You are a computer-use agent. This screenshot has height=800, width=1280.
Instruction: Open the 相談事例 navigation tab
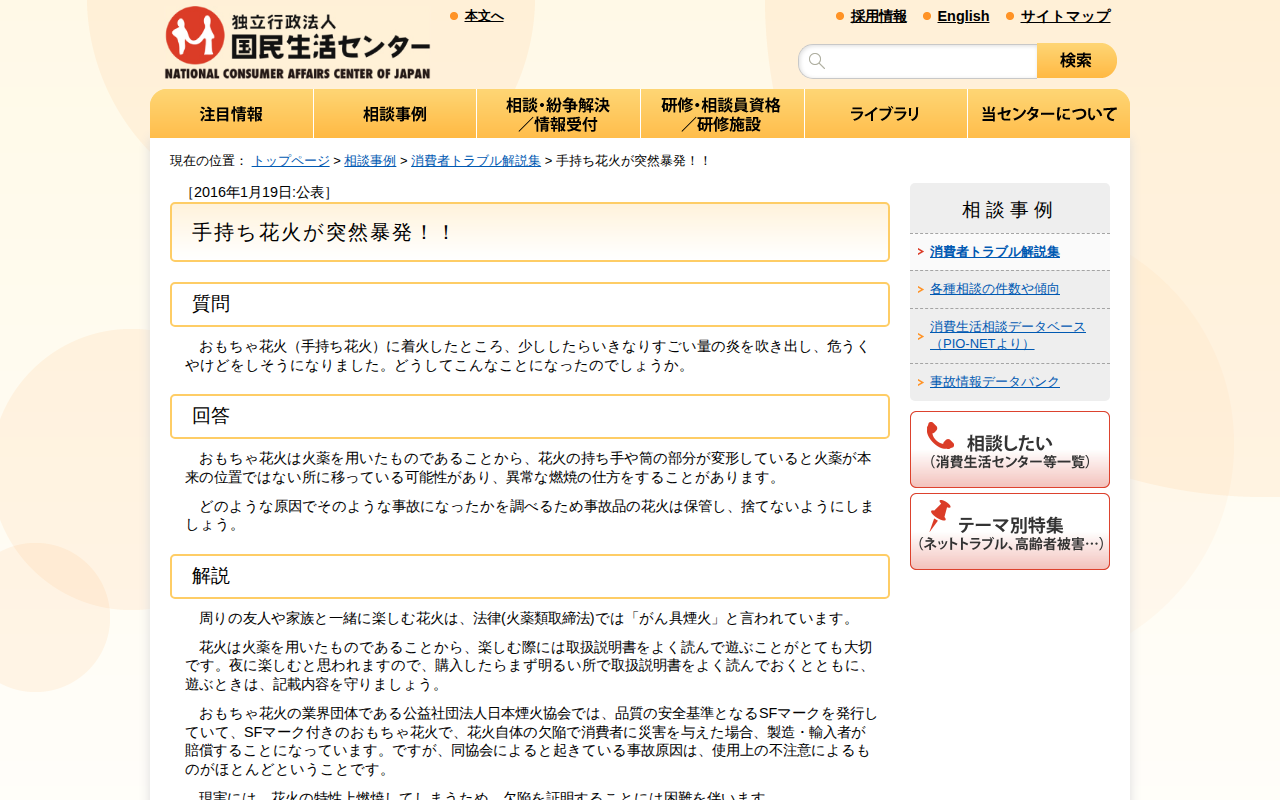[395, 114]
